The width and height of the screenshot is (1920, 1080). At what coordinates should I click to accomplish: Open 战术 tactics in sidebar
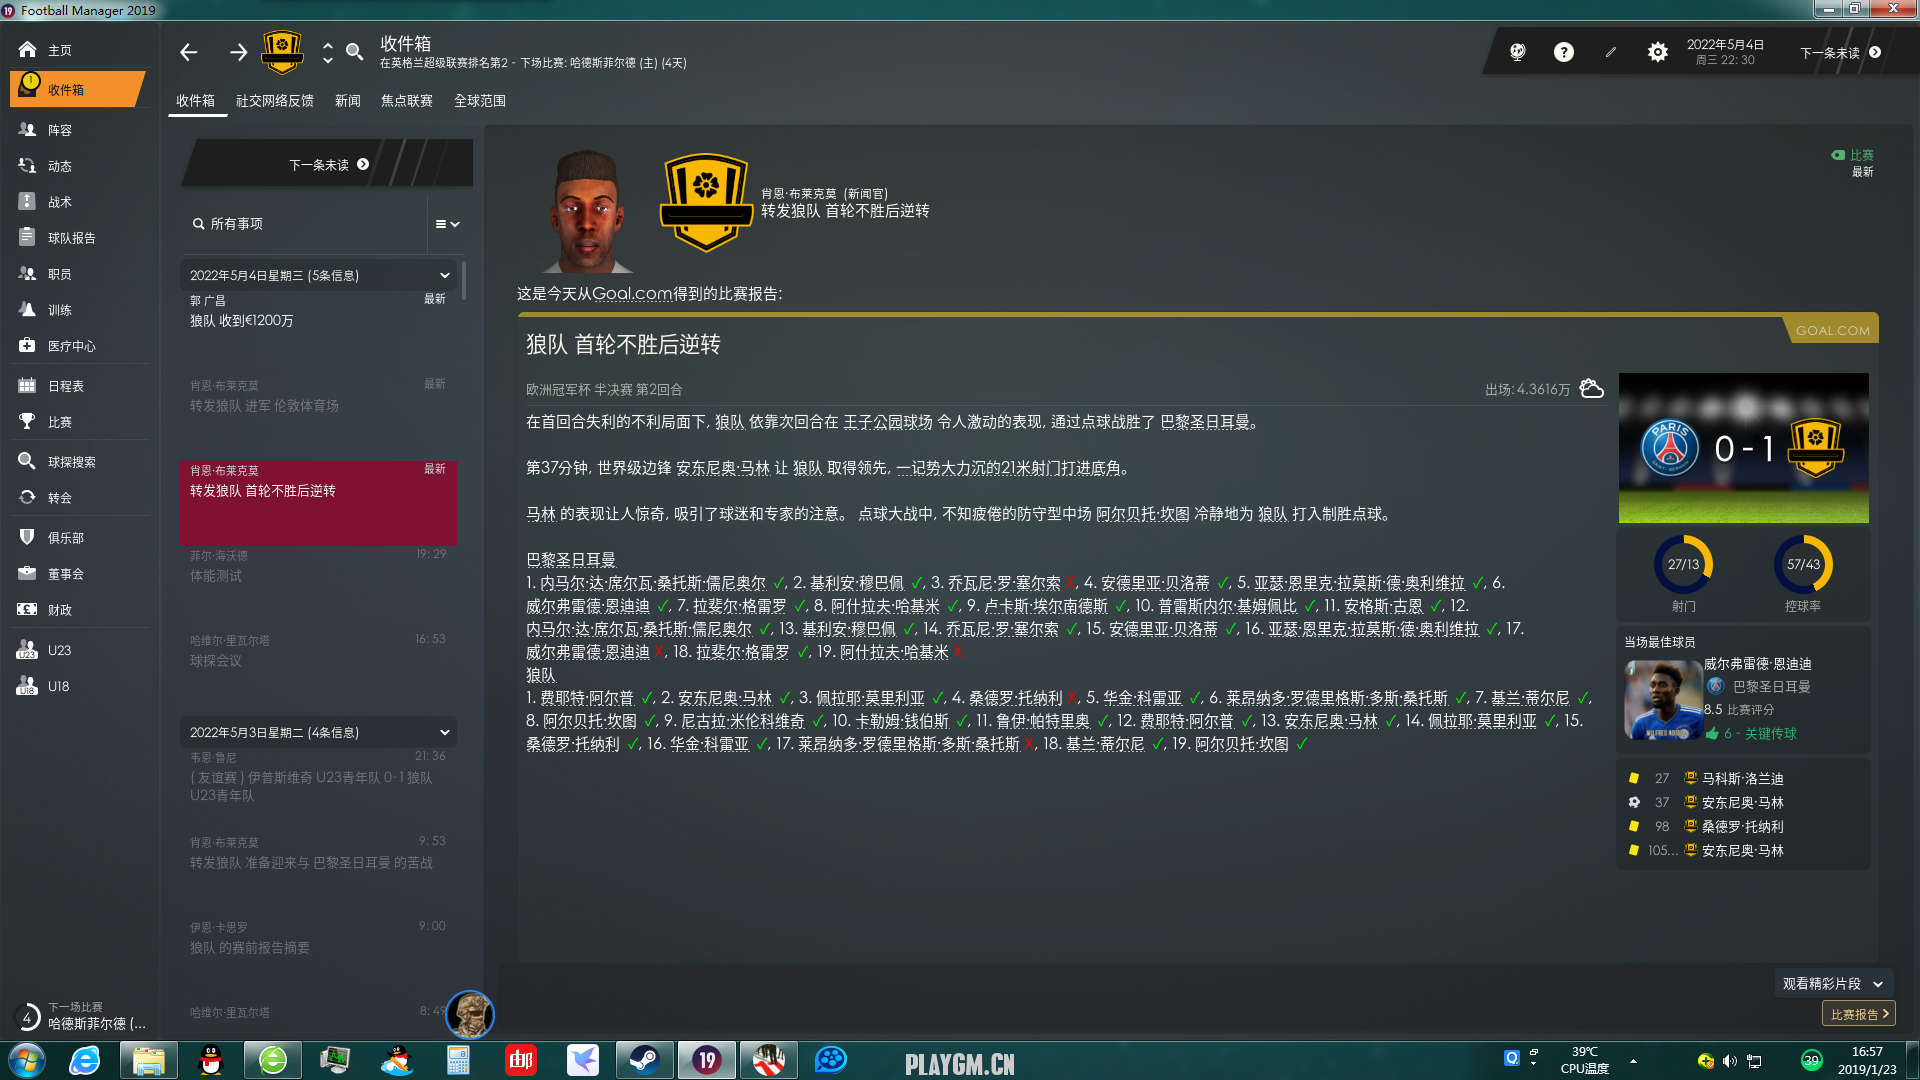[x=80, y=202]
